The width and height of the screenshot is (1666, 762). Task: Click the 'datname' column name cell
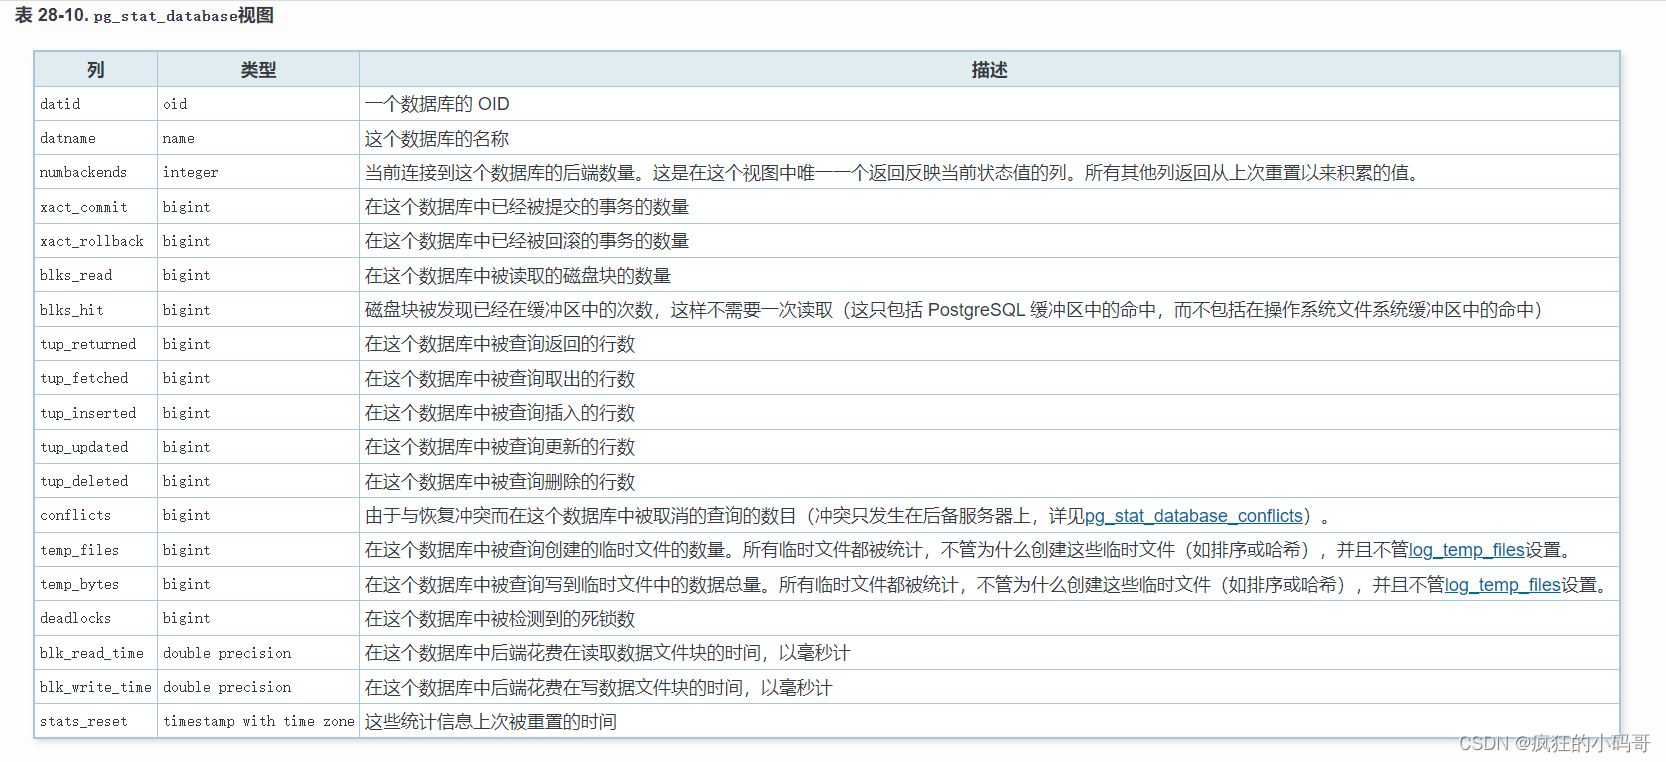coord(96,138)
